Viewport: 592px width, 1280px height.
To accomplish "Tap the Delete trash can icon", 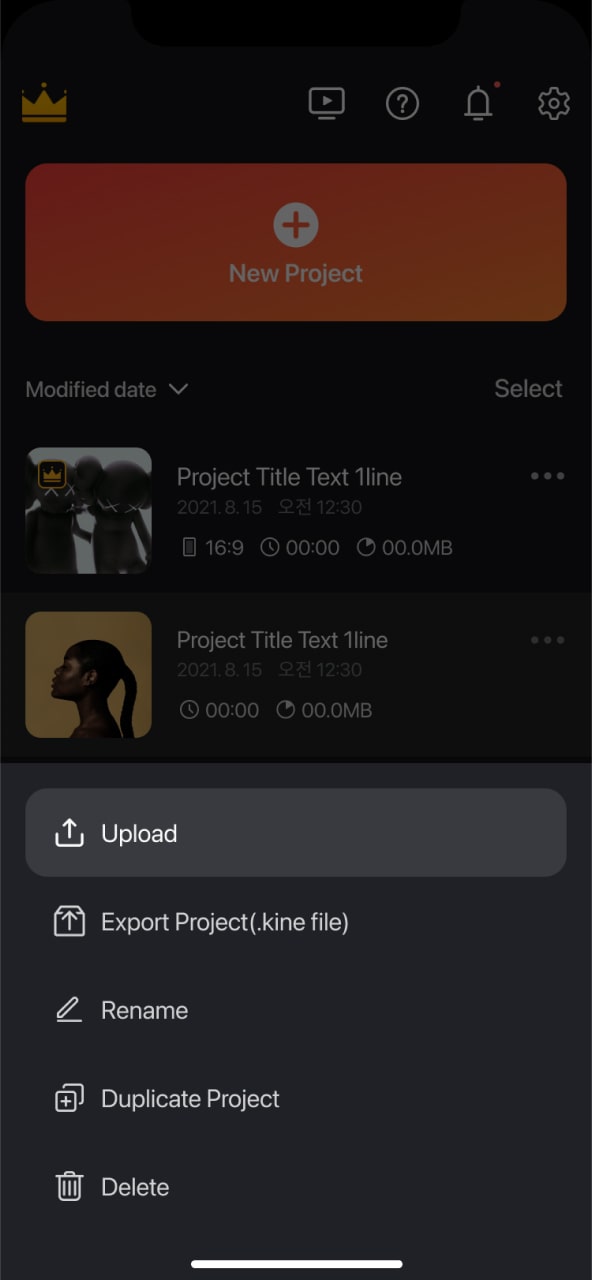I will pos(68,1186).
